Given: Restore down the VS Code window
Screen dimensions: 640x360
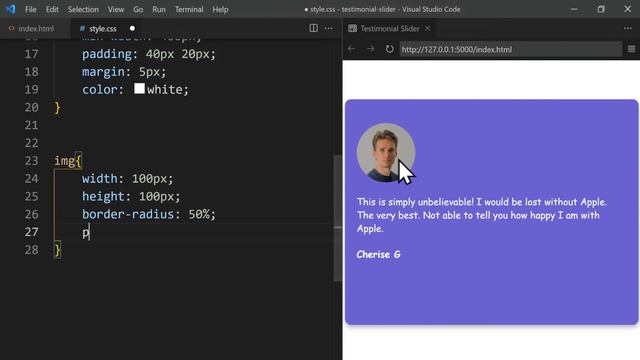Looking at the screenshot, I should (x=601, y=9).
